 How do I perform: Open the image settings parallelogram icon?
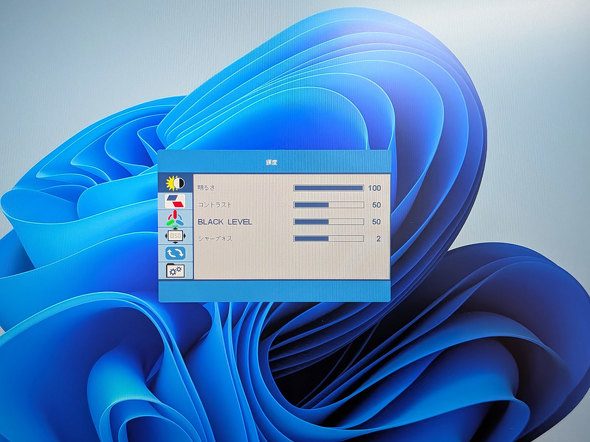click(x=175, y=201)
